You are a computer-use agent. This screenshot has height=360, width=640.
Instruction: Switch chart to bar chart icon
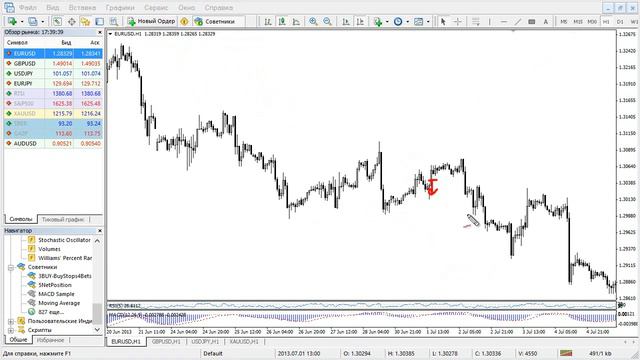268,22
